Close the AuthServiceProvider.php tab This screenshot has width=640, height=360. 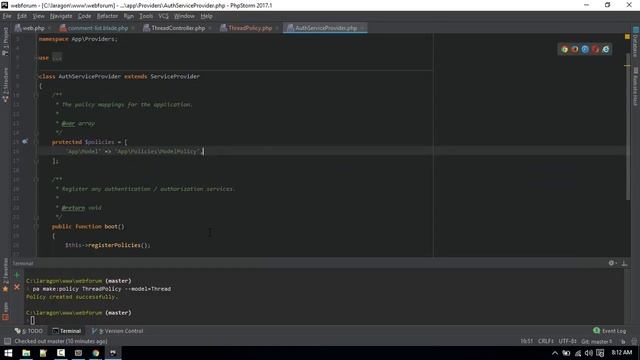[x=362, y=28]
